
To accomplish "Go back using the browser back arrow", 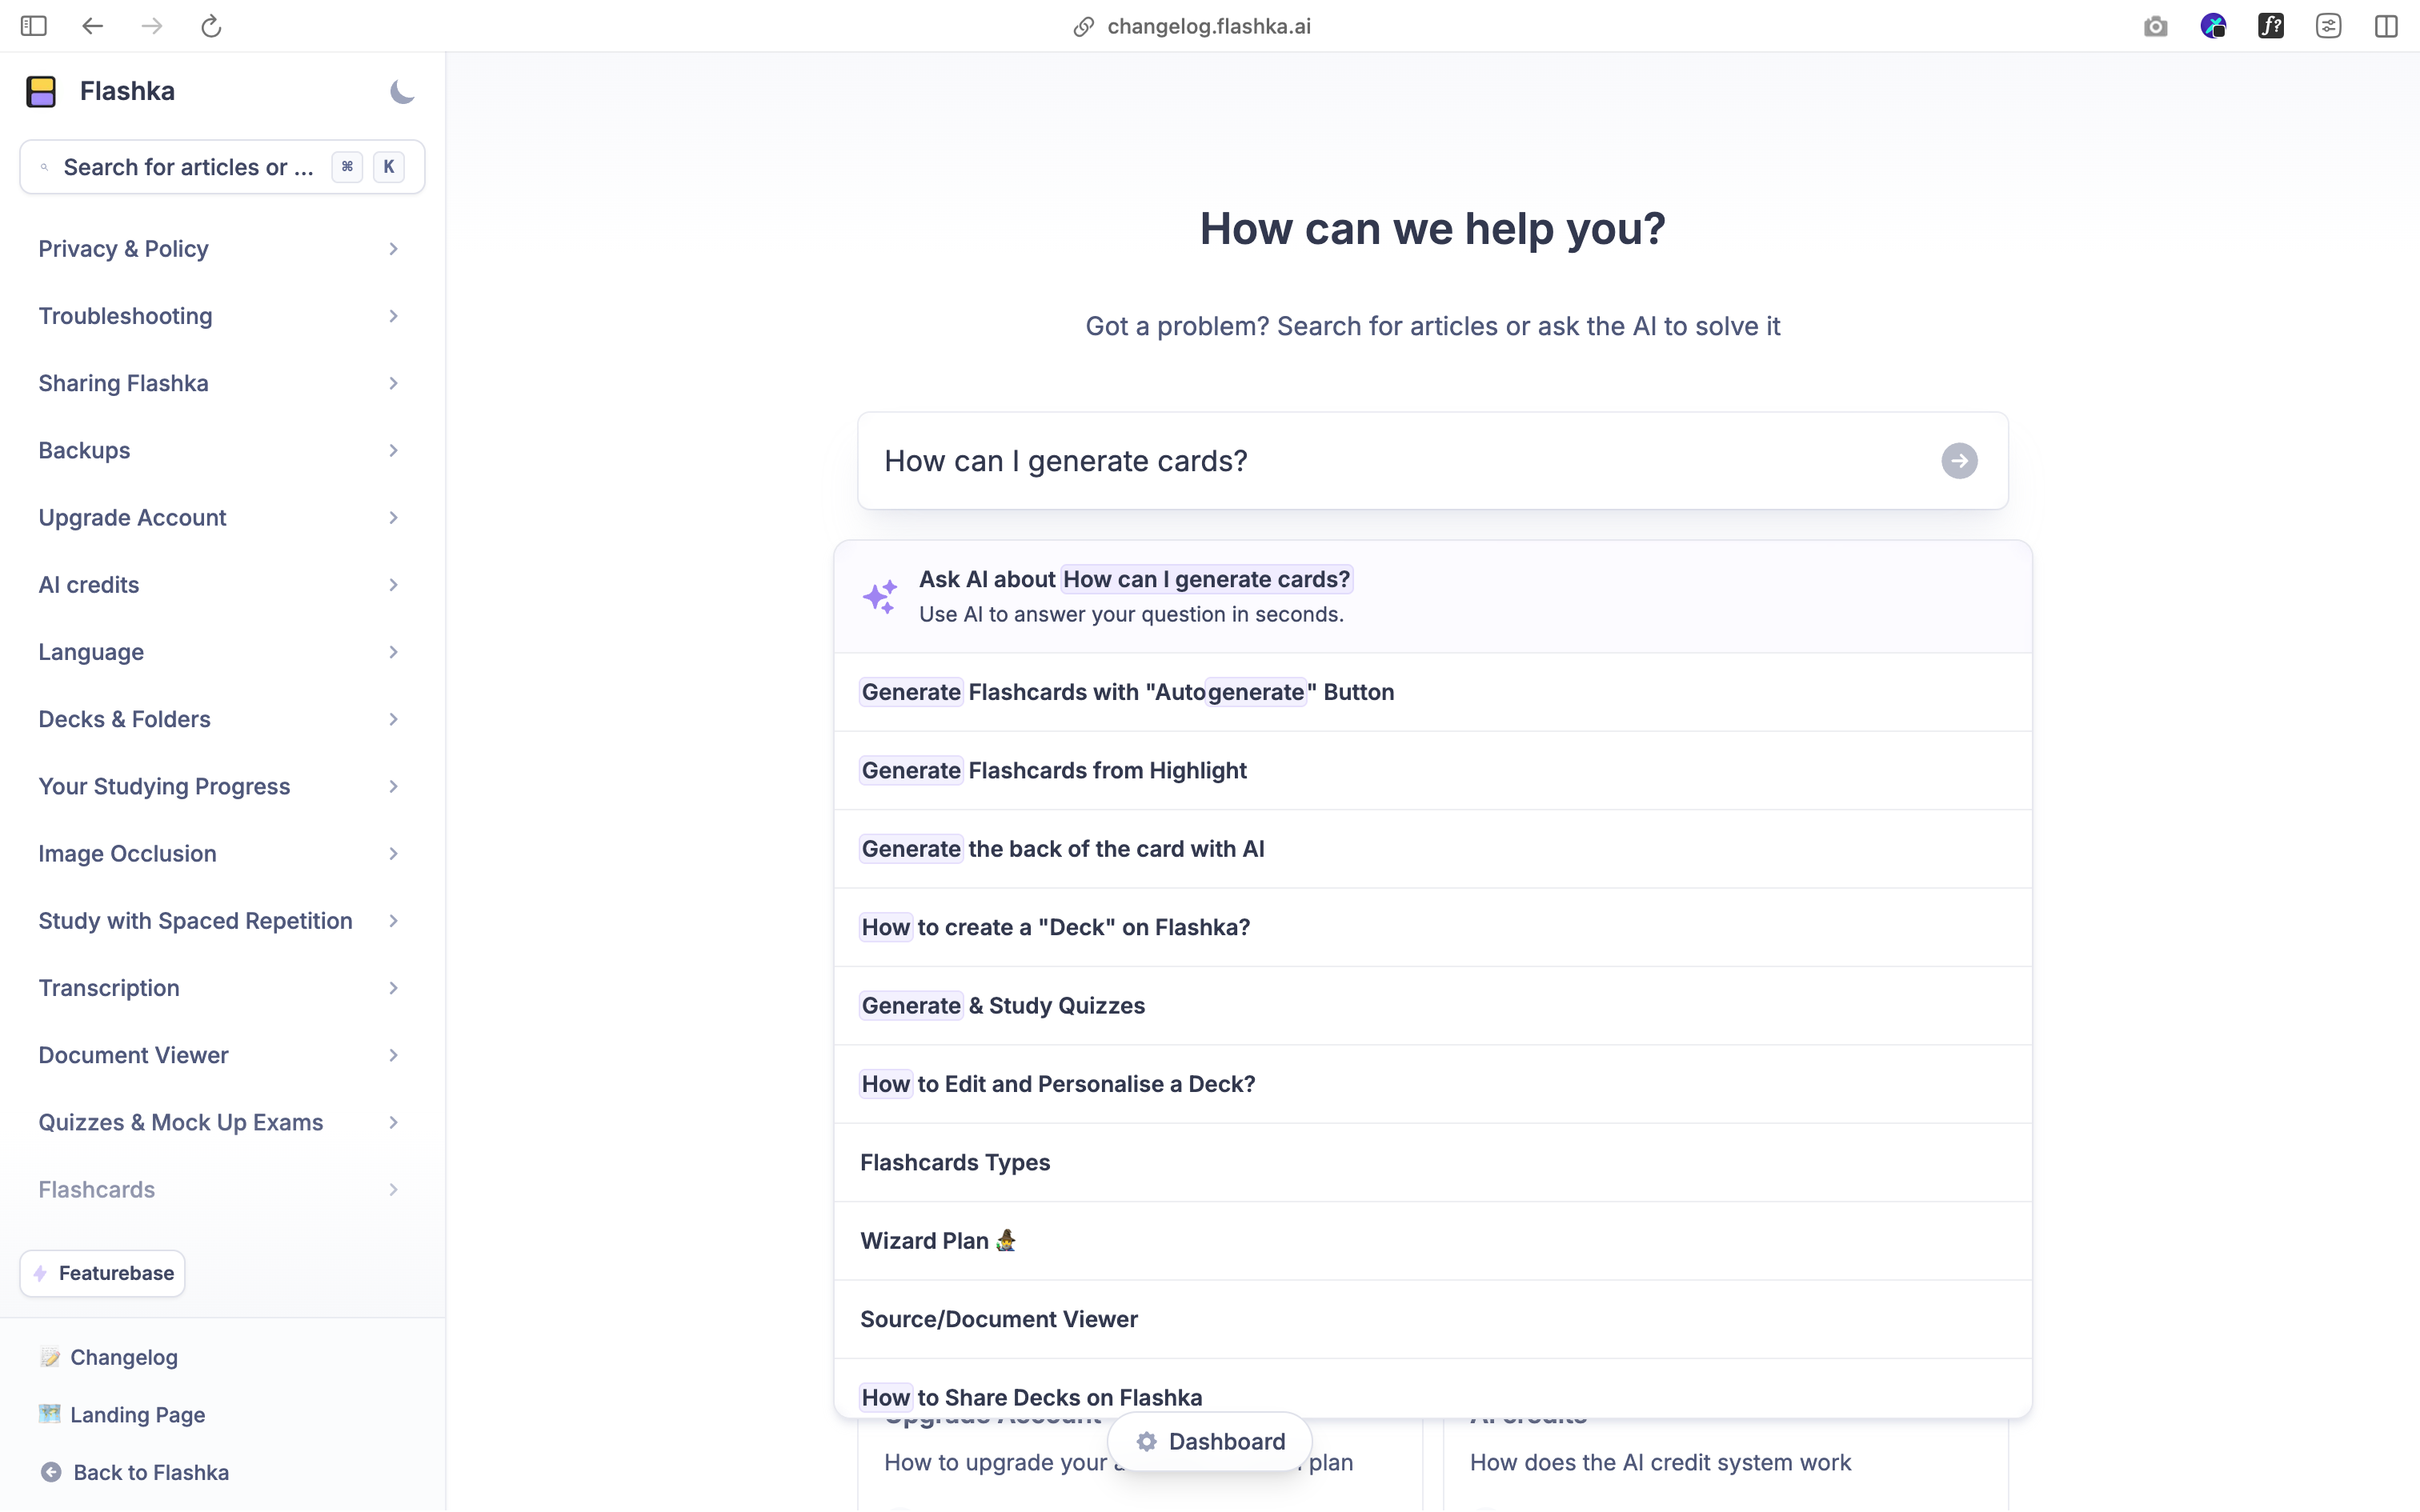I will click(x=93, y=27).
